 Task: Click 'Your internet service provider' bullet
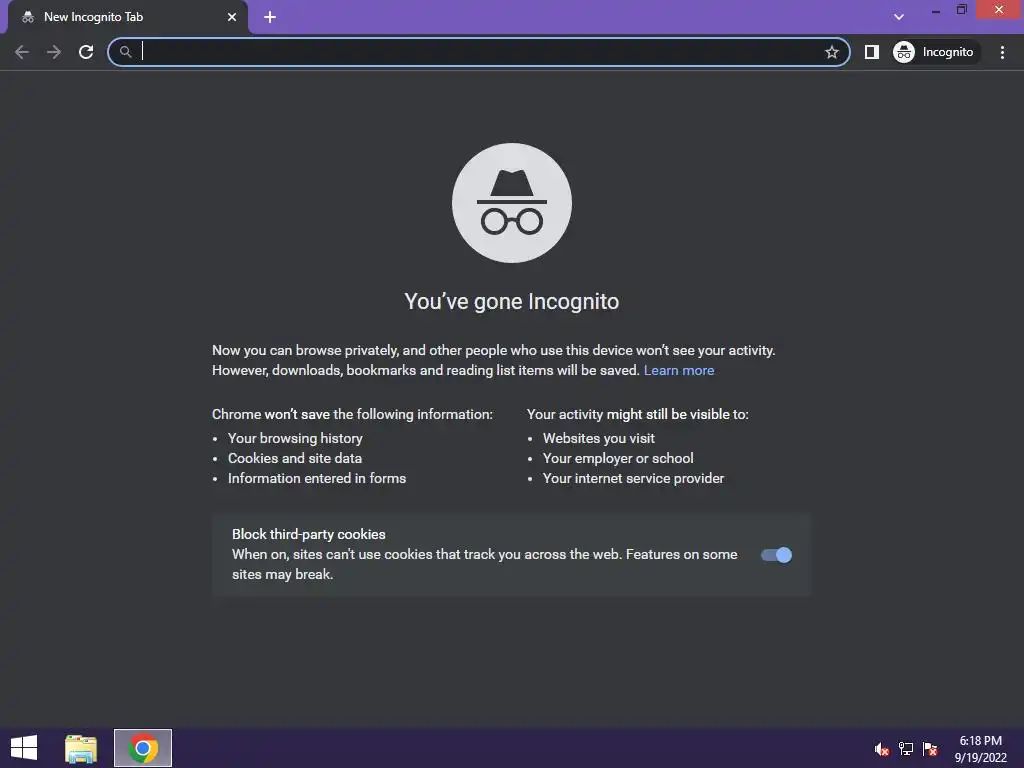point(633,479)
